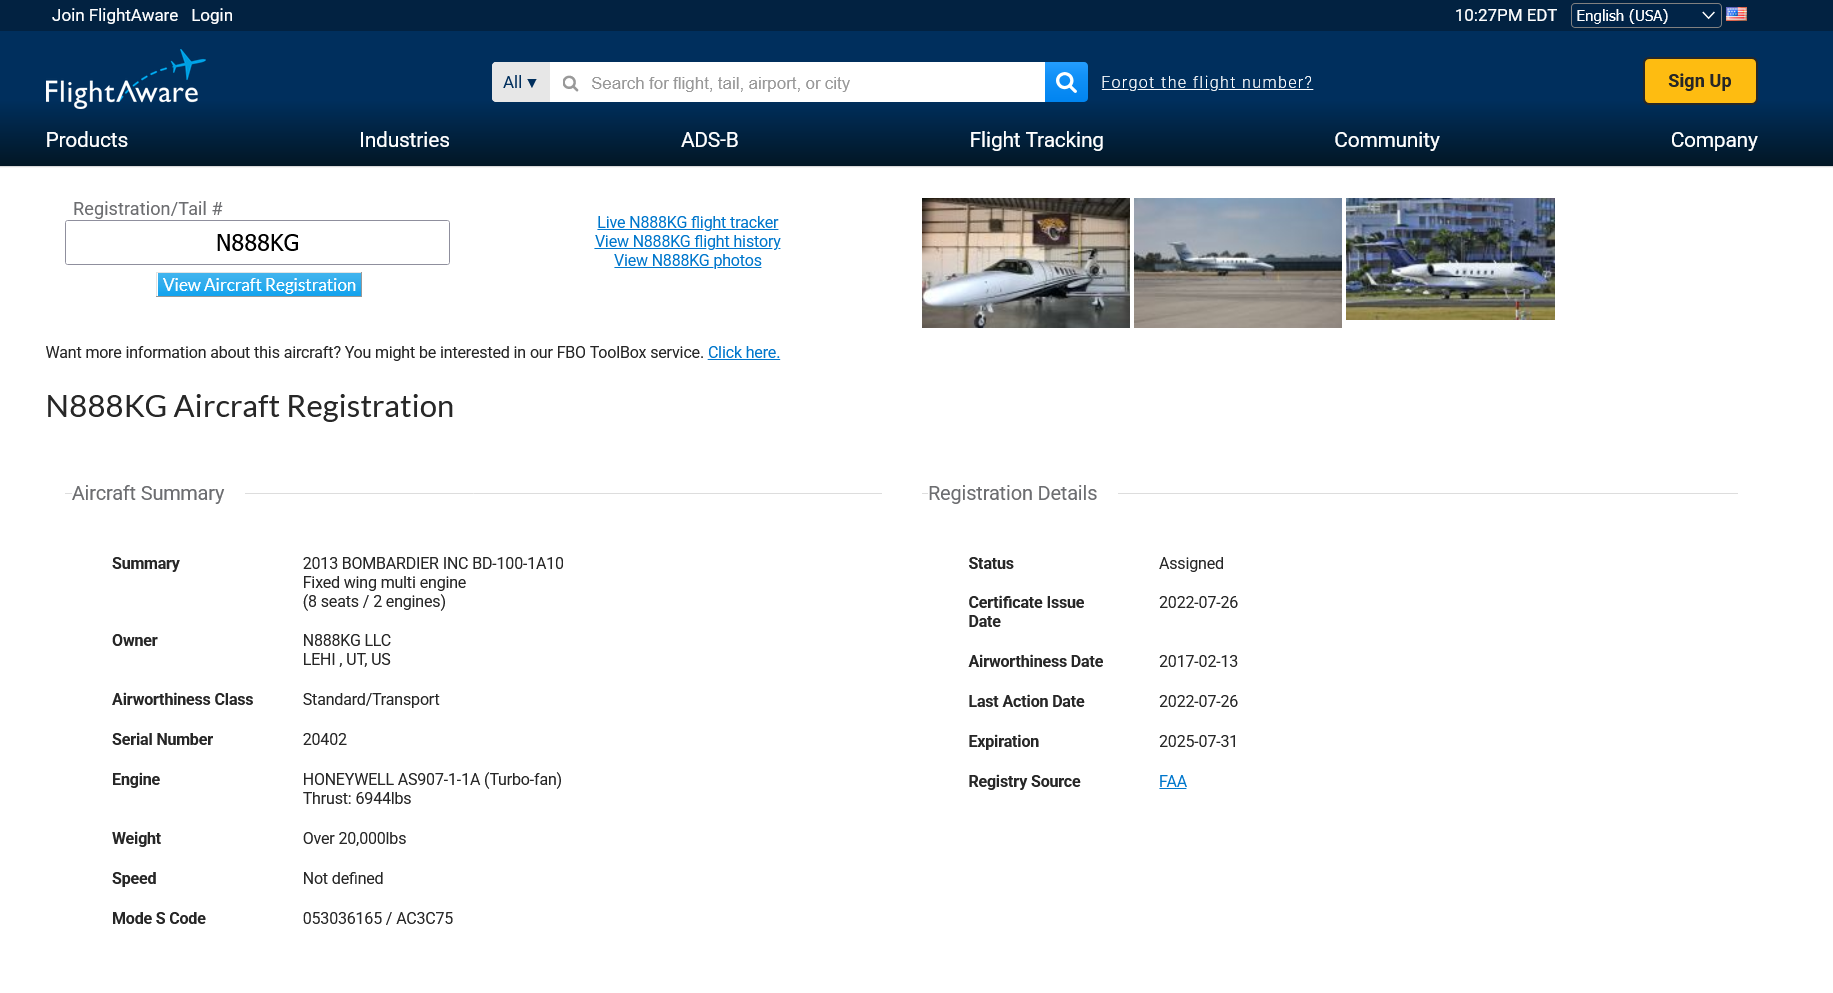Image resolution: width=1833 pixels, height=993 pixels.
Task: Open the Industries menu
Action: [x=404, y=140]
